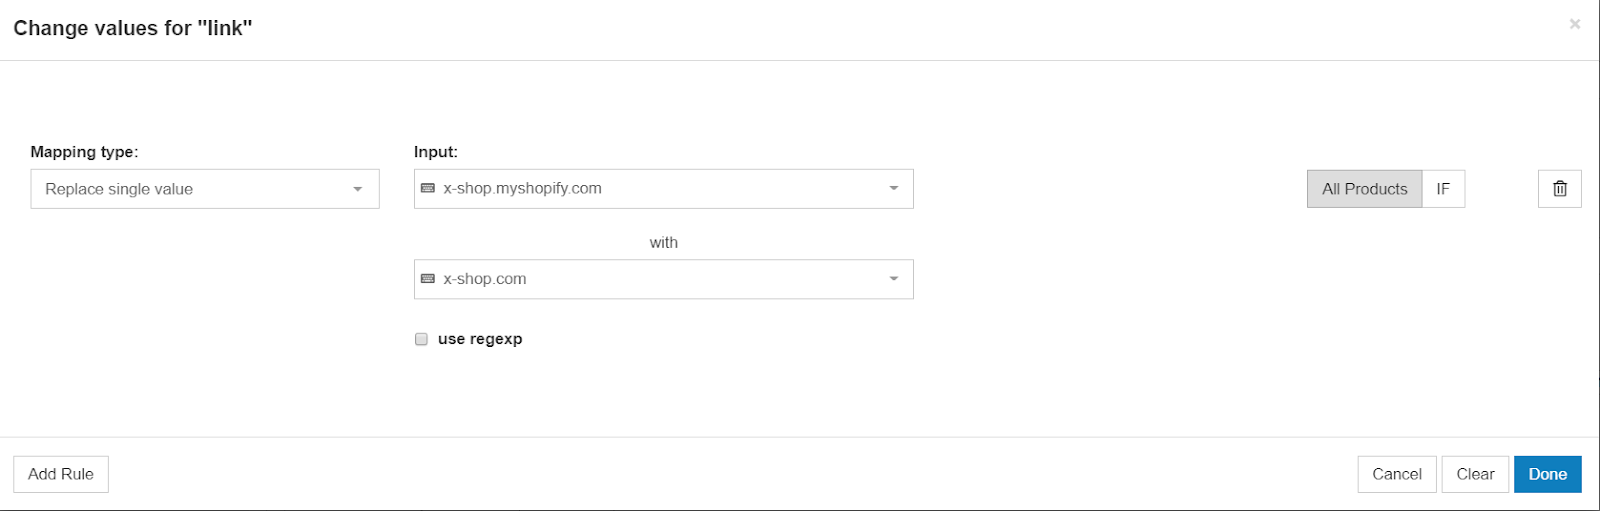Screen dimensions: 1600x511
Task: Click the "Mapping type:" label
Action: 84,152
